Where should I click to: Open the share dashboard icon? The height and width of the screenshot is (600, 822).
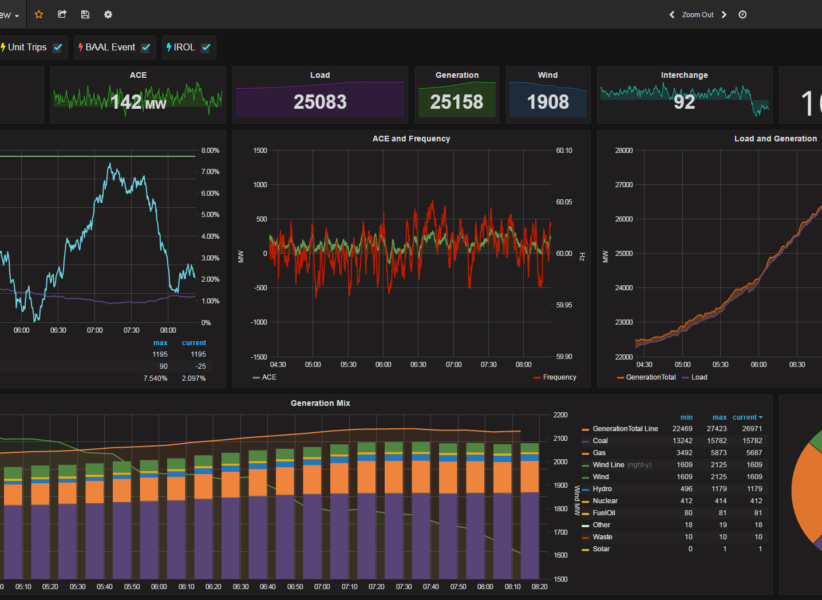click(x=62, y=14)
